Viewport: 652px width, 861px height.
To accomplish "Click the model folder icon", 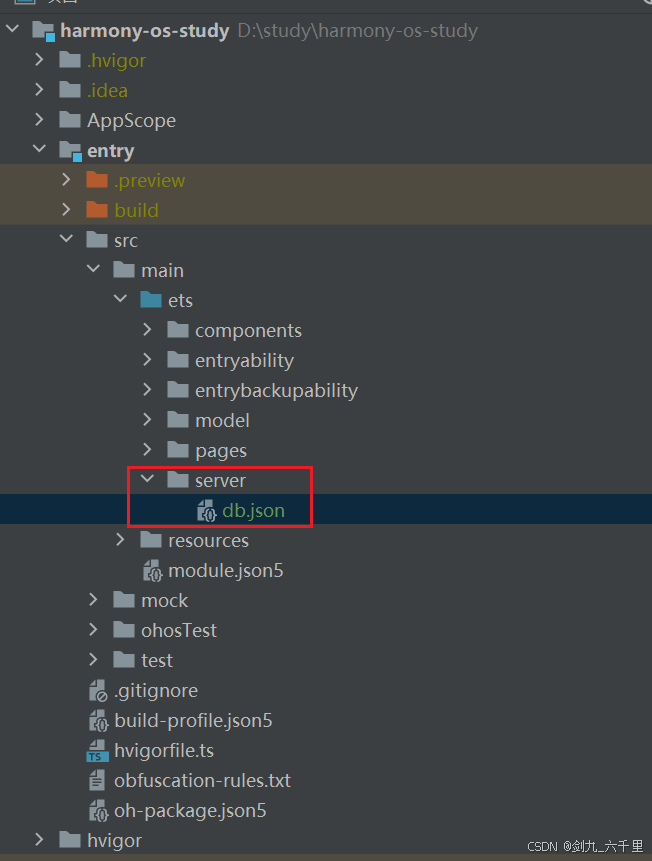I will pyautogui.click(x=178, y=420).
